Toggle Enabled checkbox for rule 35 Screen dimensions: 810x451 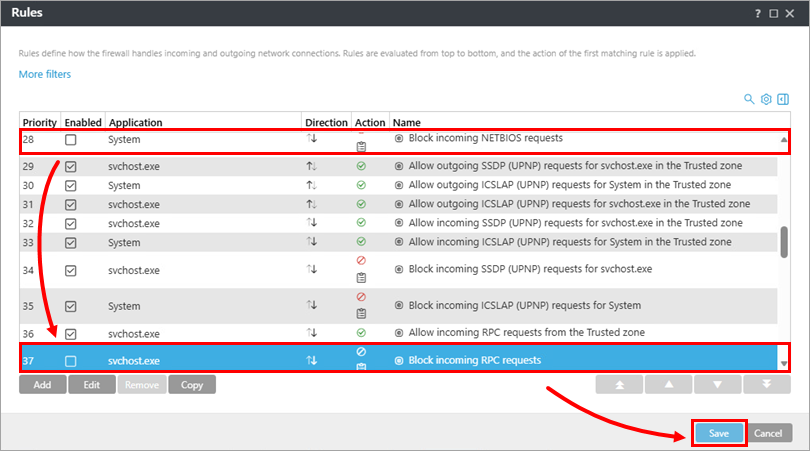click(x=71, y=306)
